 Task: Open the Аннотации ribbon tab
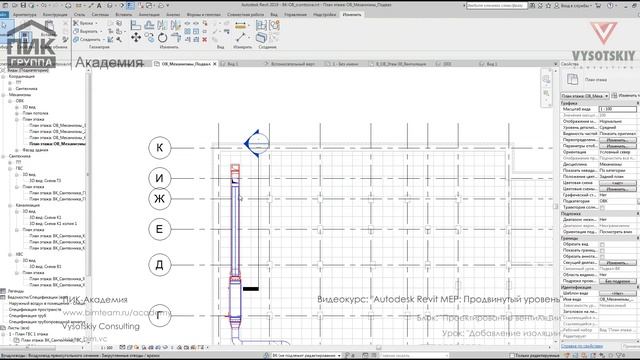149,14
